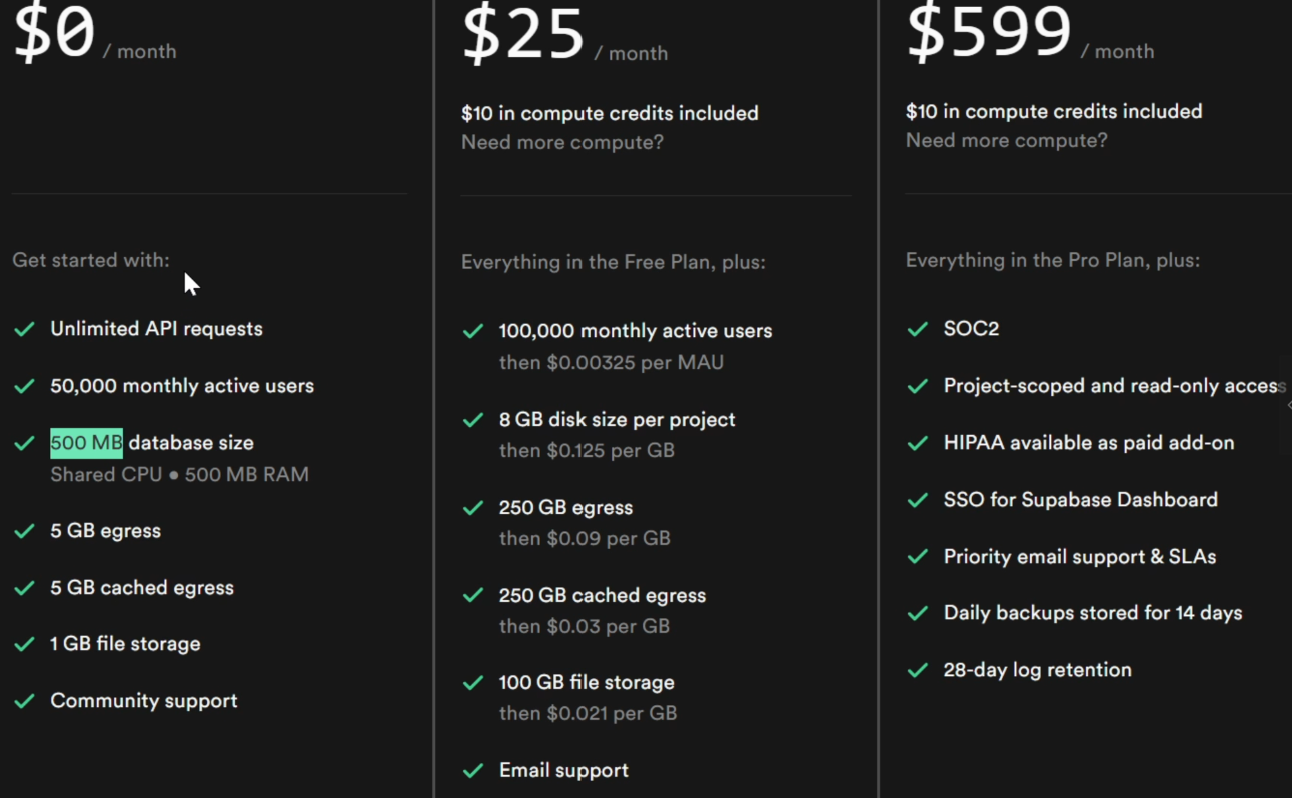This screenshot has width=1292, height=798.
Task: Click the 1 GB file storage item
Action: point(125,644)
